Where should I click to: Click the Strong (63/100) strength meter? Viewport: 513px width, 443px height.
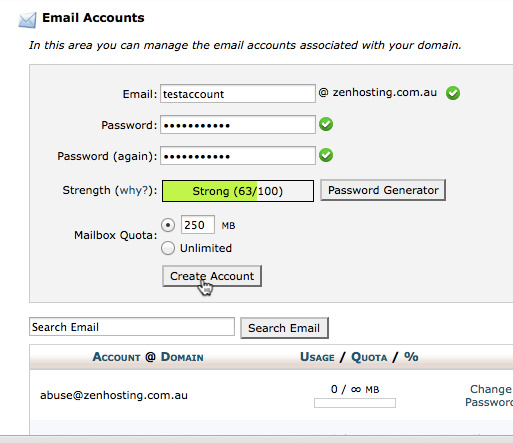(x=238, y=191)
